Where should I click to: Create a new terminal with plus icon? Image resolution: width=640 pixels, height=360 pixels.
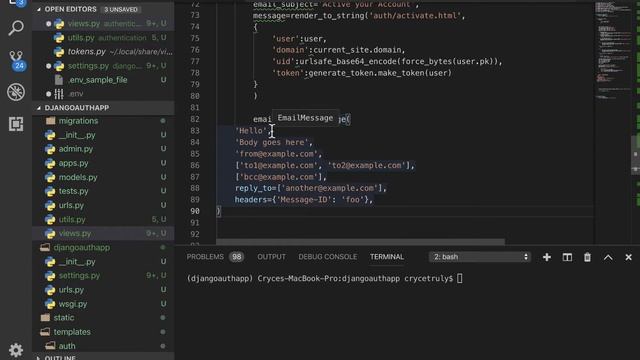tap(547, 257)
